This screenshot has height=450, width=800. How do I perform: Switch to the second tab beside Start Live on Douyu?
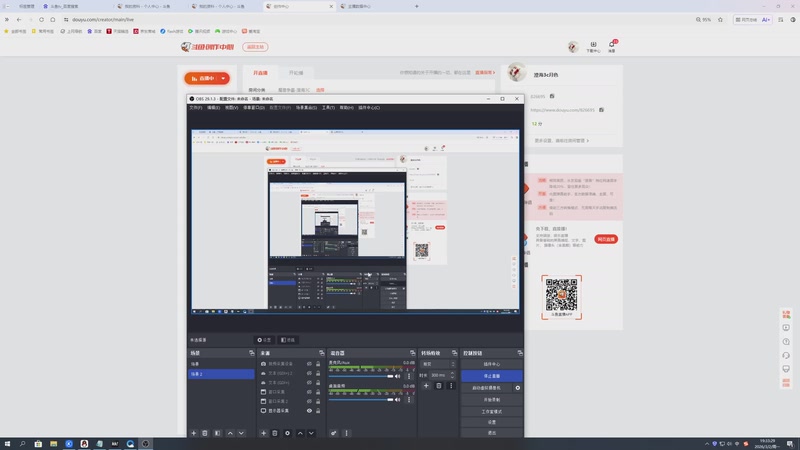tap(296, 73)
